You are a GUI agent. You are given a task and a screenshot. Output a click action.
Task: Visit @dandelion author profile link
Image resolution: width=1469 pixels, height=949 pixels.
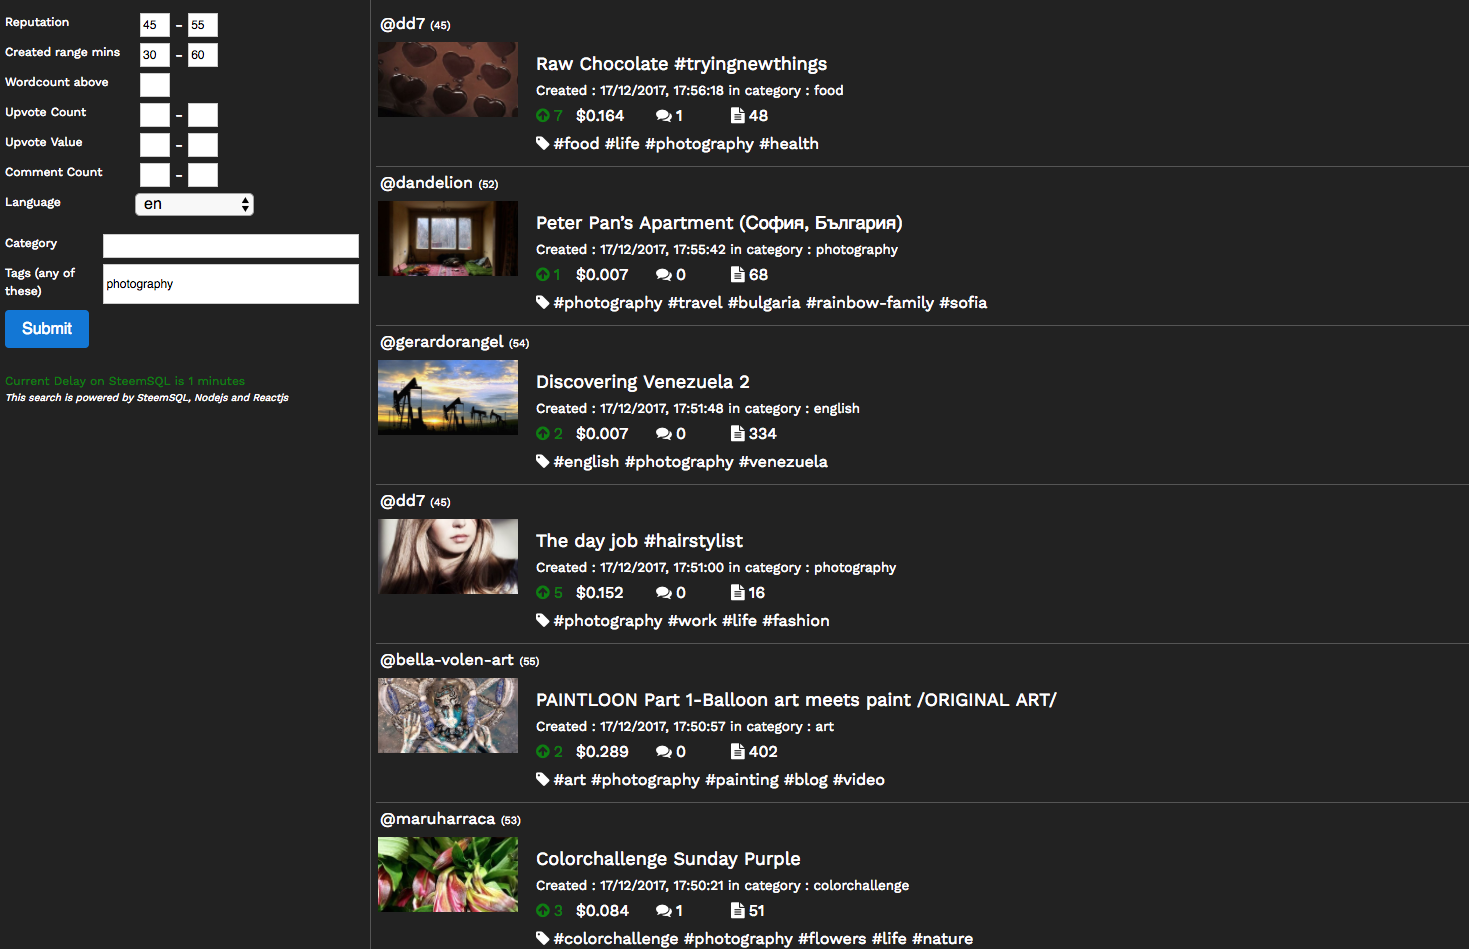tap(426, 183)
